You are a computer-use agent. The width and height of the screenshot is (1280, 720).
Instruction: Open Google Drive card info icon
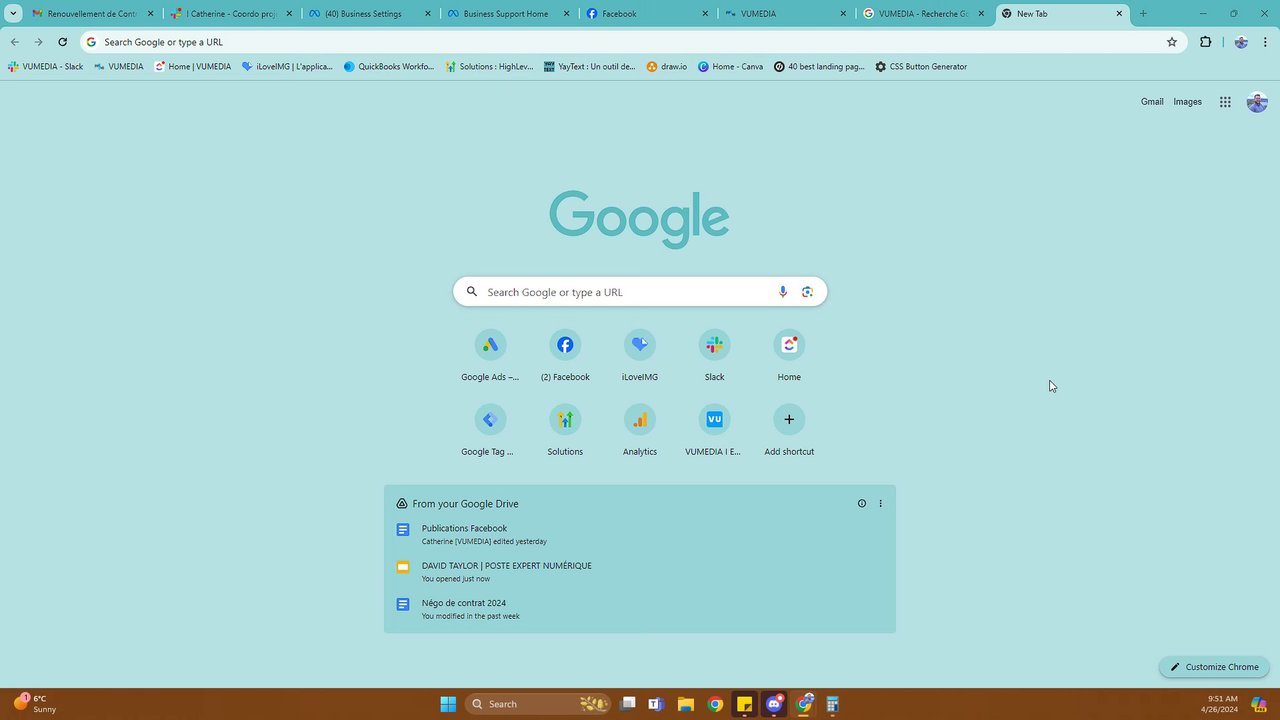pos(861,504)
